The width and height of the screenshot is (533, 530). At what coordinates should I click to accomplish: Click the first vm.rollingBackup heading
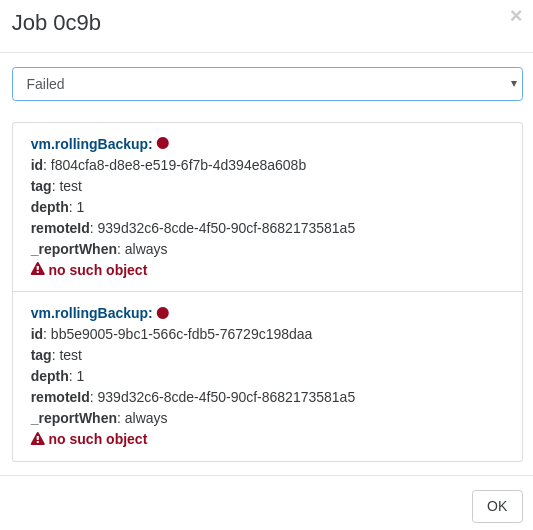pos(91,144)
